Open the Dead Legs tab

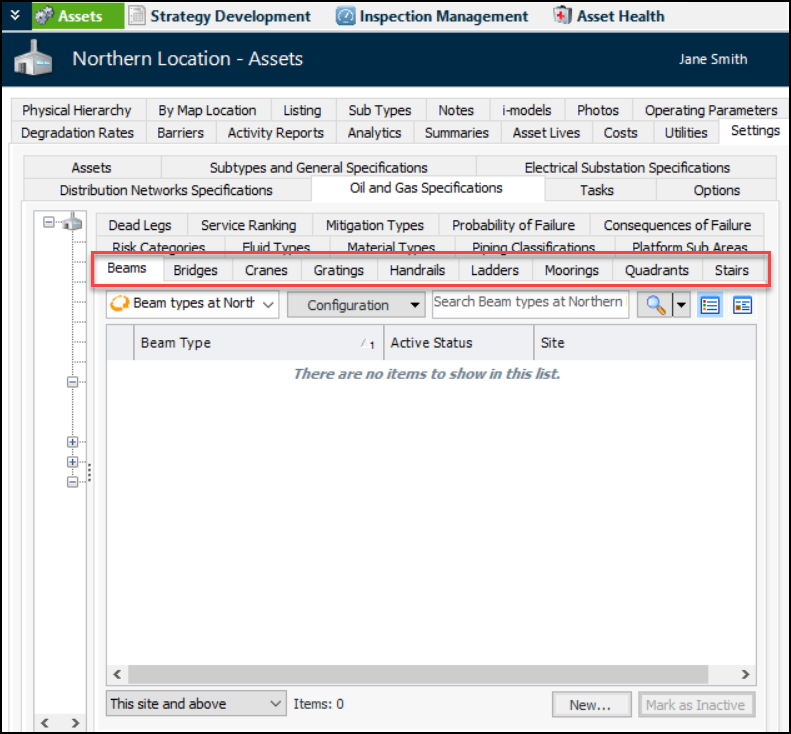[140, 225]
